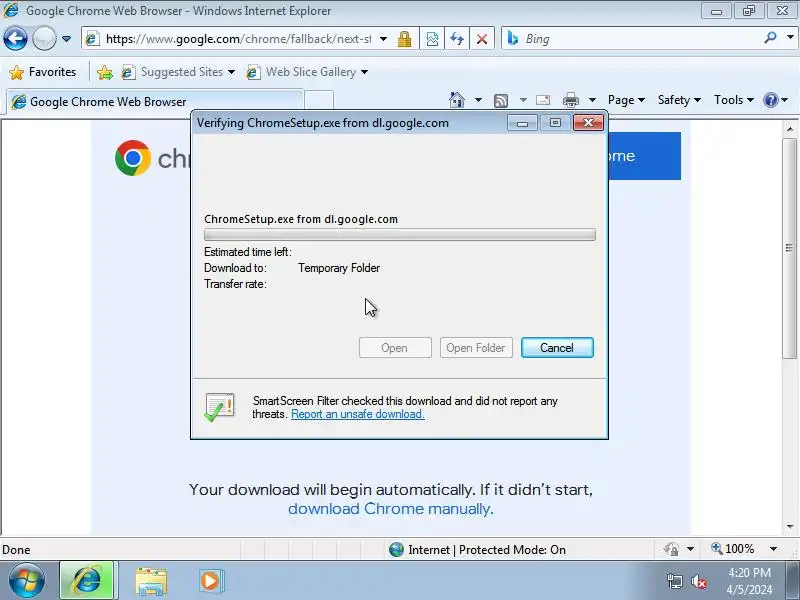The image size is (800, 600).
Task: Click the security lock icon
Action: (x=405, y=39)
